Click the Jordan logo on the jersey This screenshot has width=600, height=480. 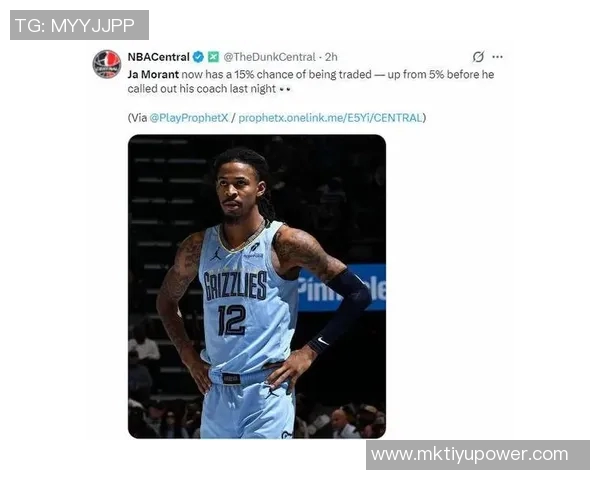[x=215, y=254]
